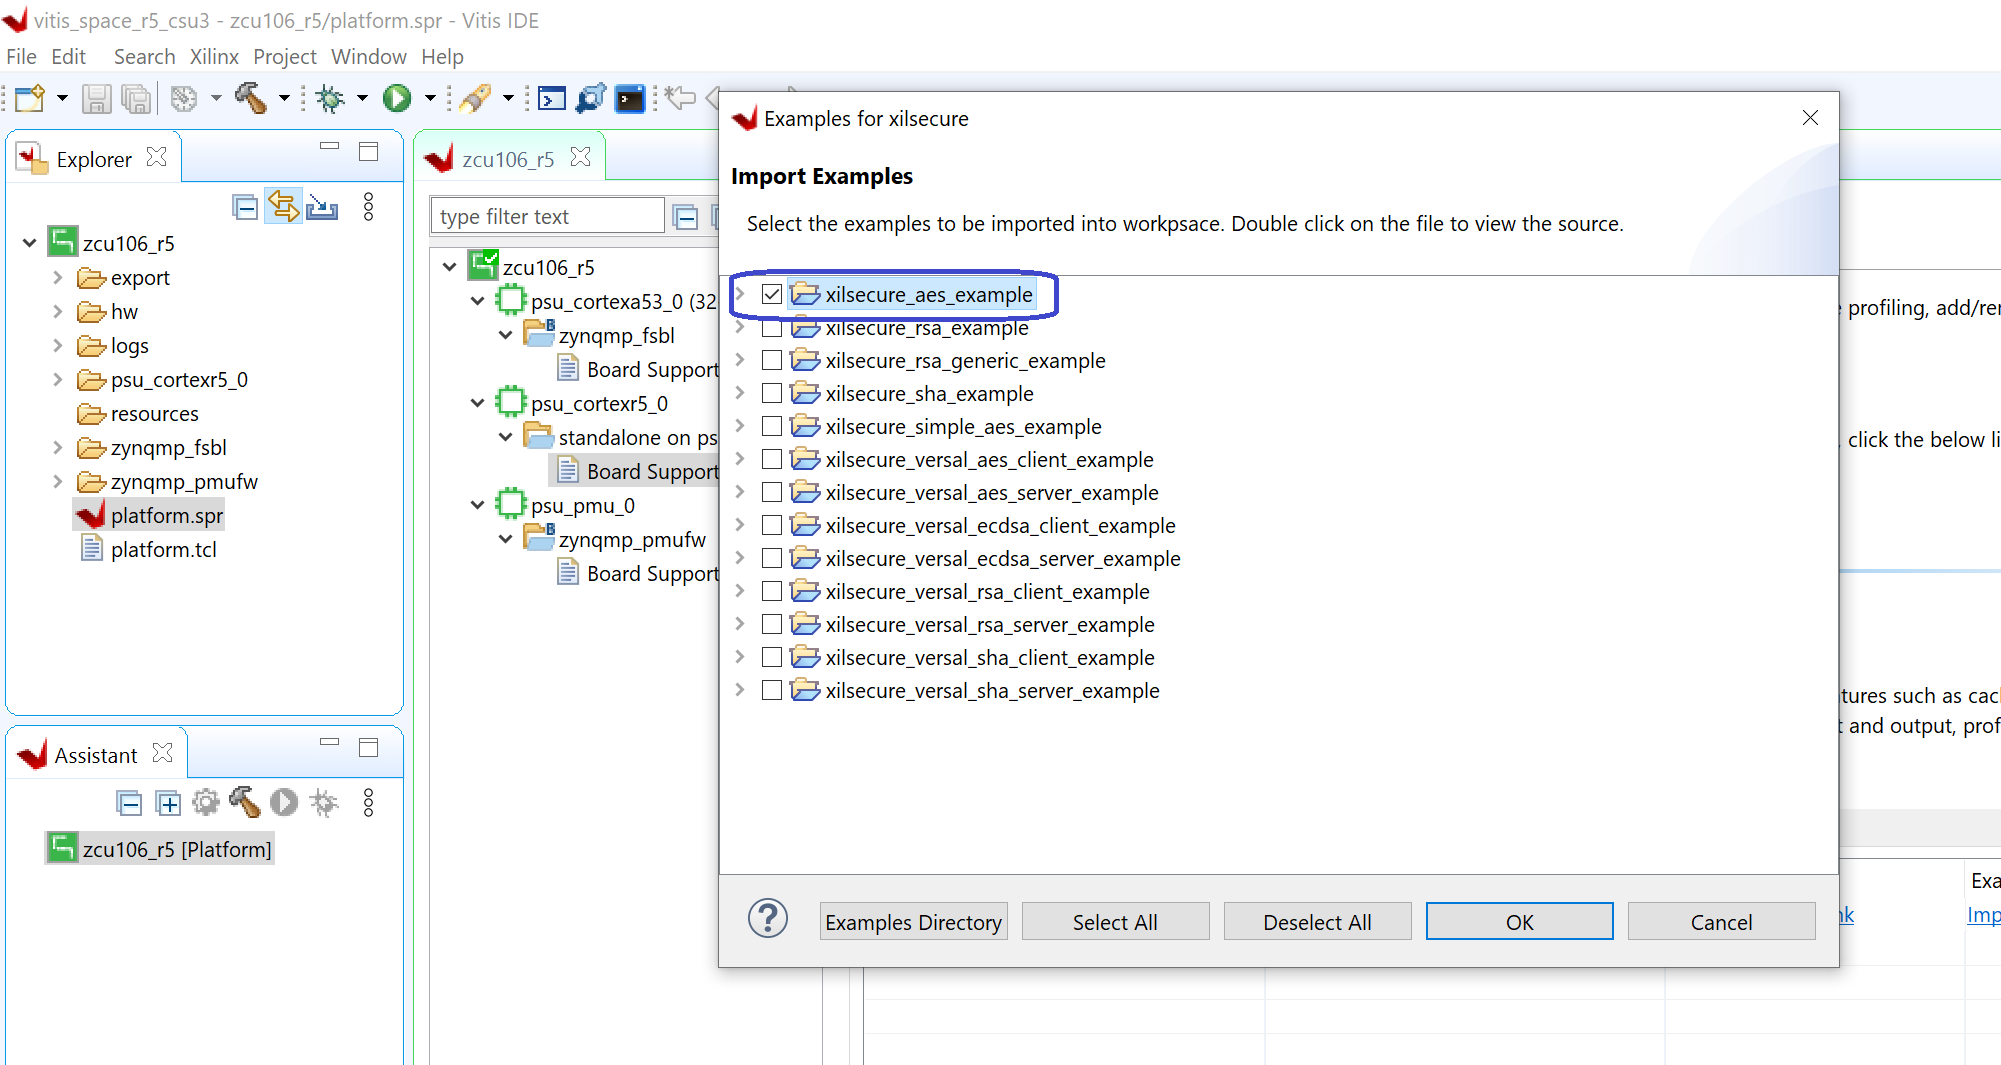The image size is (2001, 1065).
Task: Click Assistant panel Collapse All icon
Action: click(129, 803)
